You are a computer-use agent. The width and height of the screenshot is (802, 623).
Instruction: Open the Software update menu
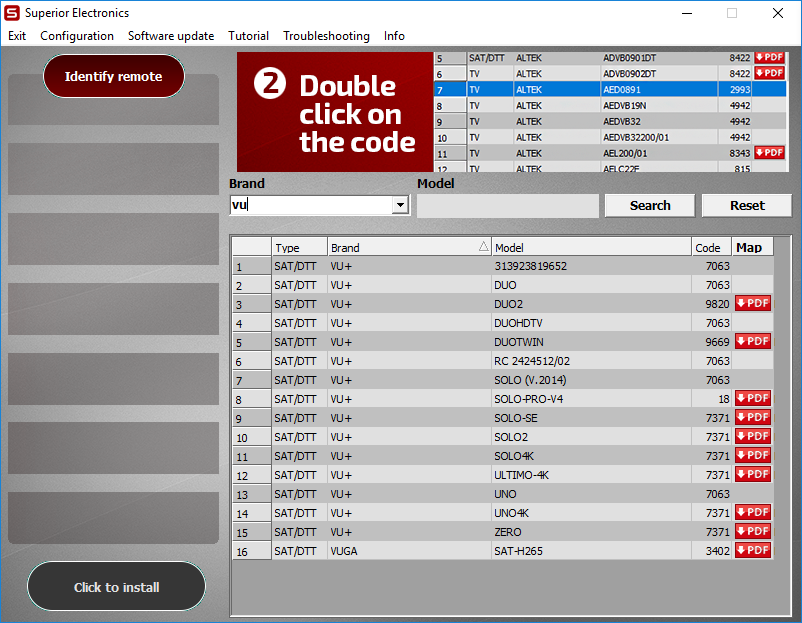pyautogui.click(x=171, y=36)
